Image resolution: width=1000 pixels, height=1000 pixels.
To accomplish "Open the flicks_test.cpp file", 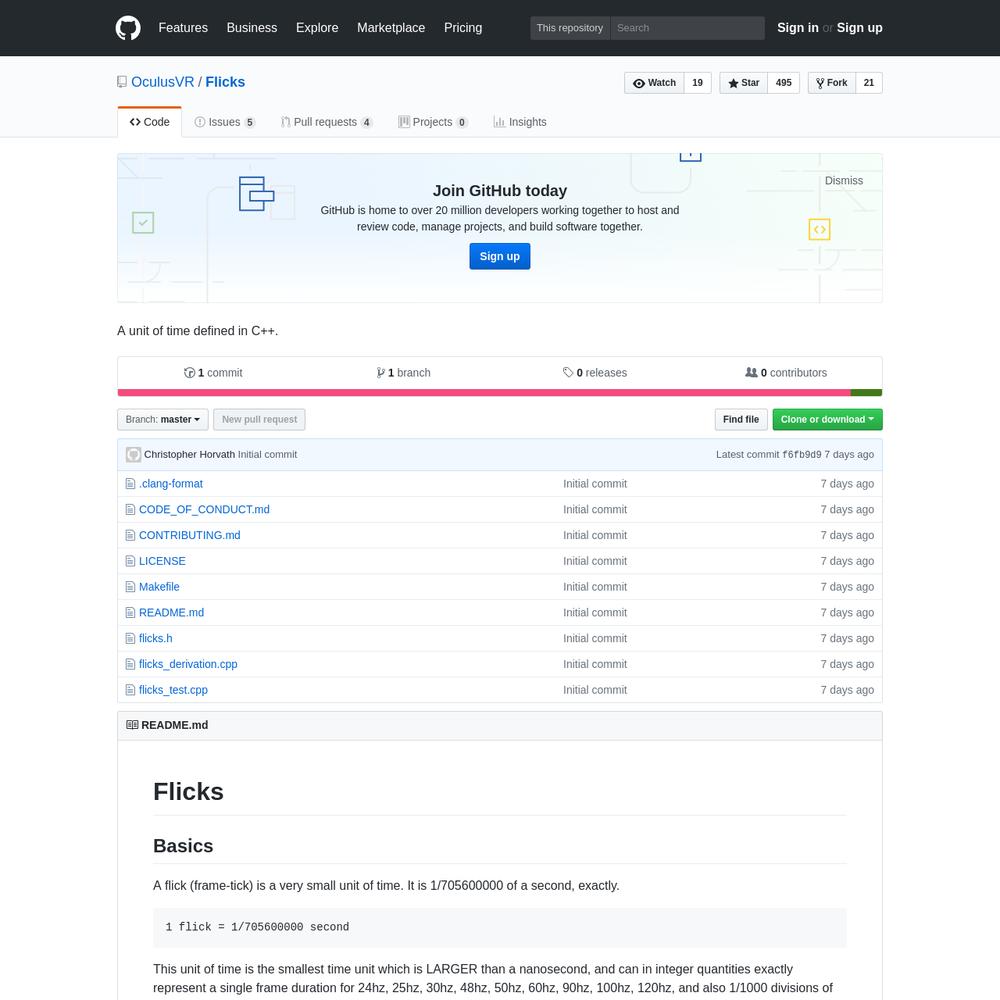I will (x=173, y=690).
